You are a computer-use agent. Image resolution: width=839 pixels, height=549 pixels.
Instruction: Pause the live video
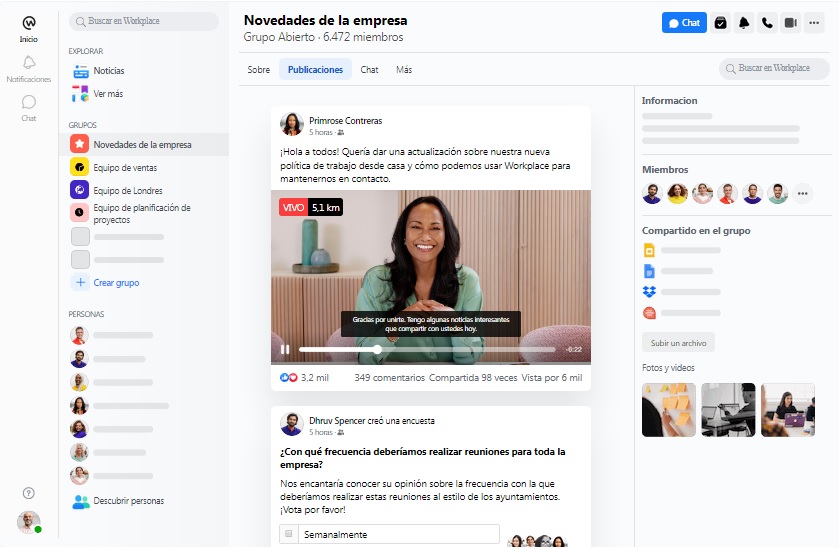[285, 349]
